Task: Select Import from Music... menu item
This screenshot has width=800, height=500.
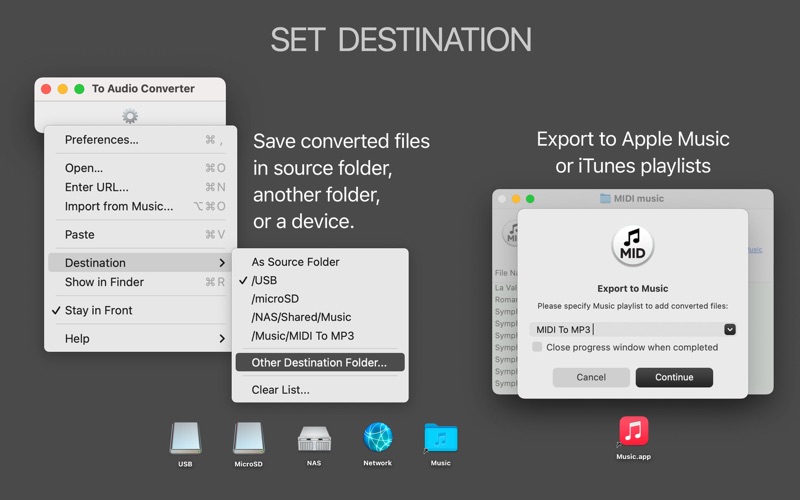Action: [x=141, y=206]
